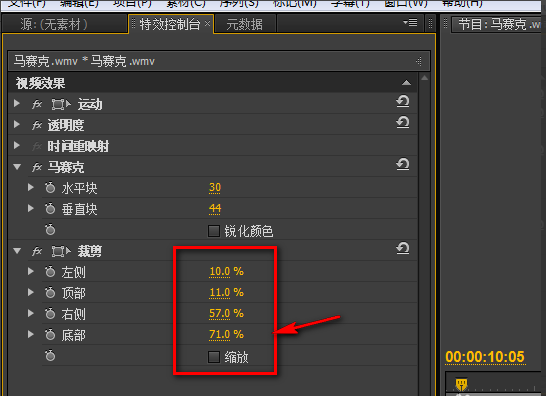The height and width of the screenshot is (396, 546).
Task: Select the 节目: 马赛克 program monitor tab
Action: tap(498, 24)
